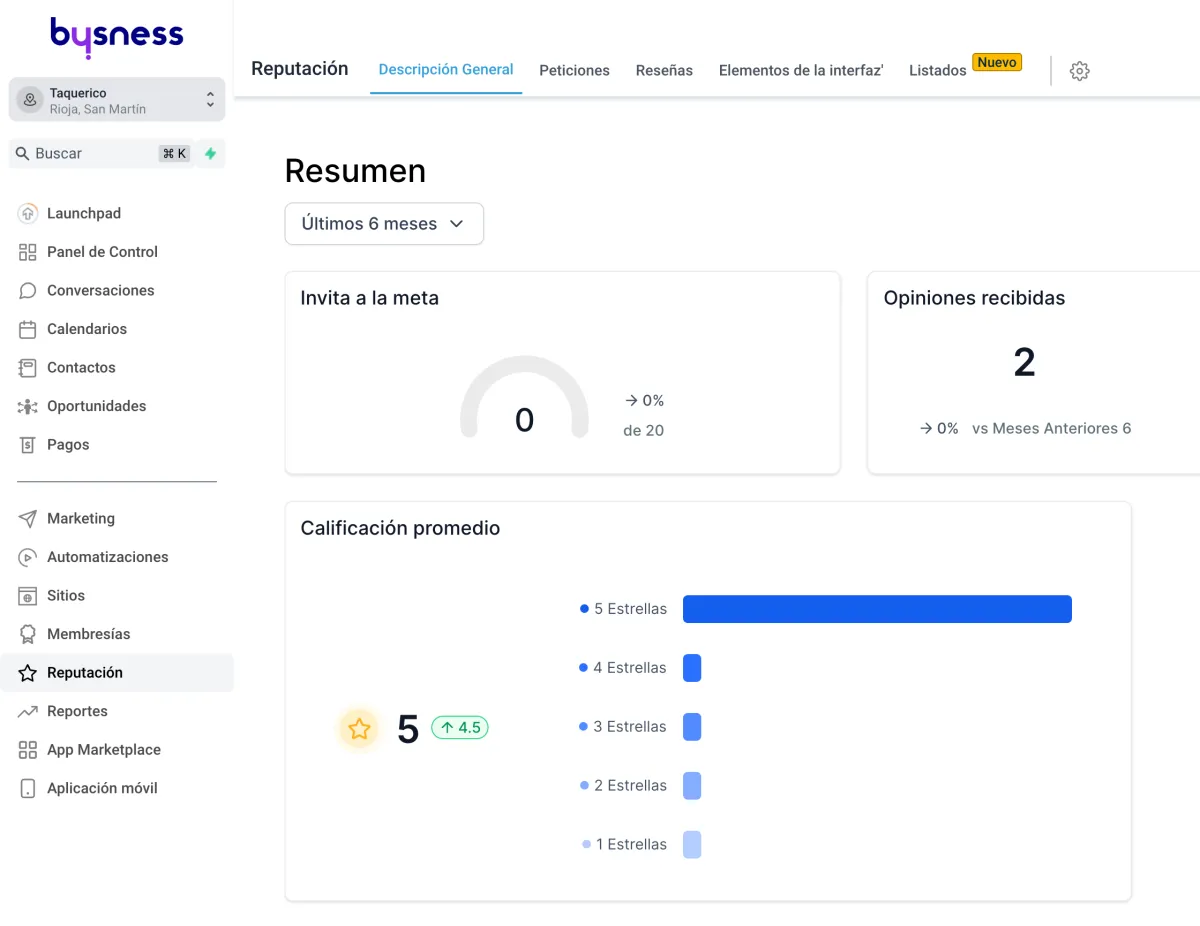Click the green lightning bolt quick-actions icon
This screenshot has width=1200, height=926.
[x=210, y=154]
